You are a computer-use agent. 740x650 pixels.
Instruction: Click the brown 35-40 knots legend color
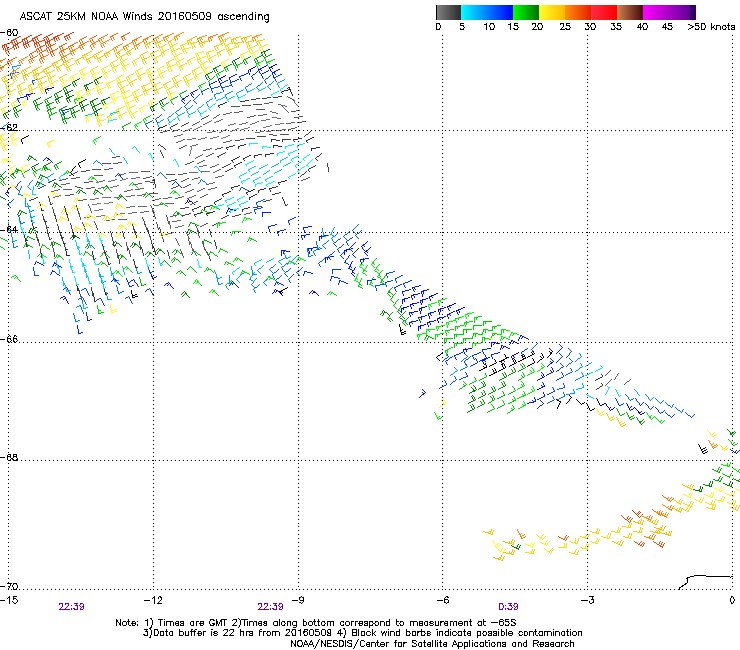630,12
